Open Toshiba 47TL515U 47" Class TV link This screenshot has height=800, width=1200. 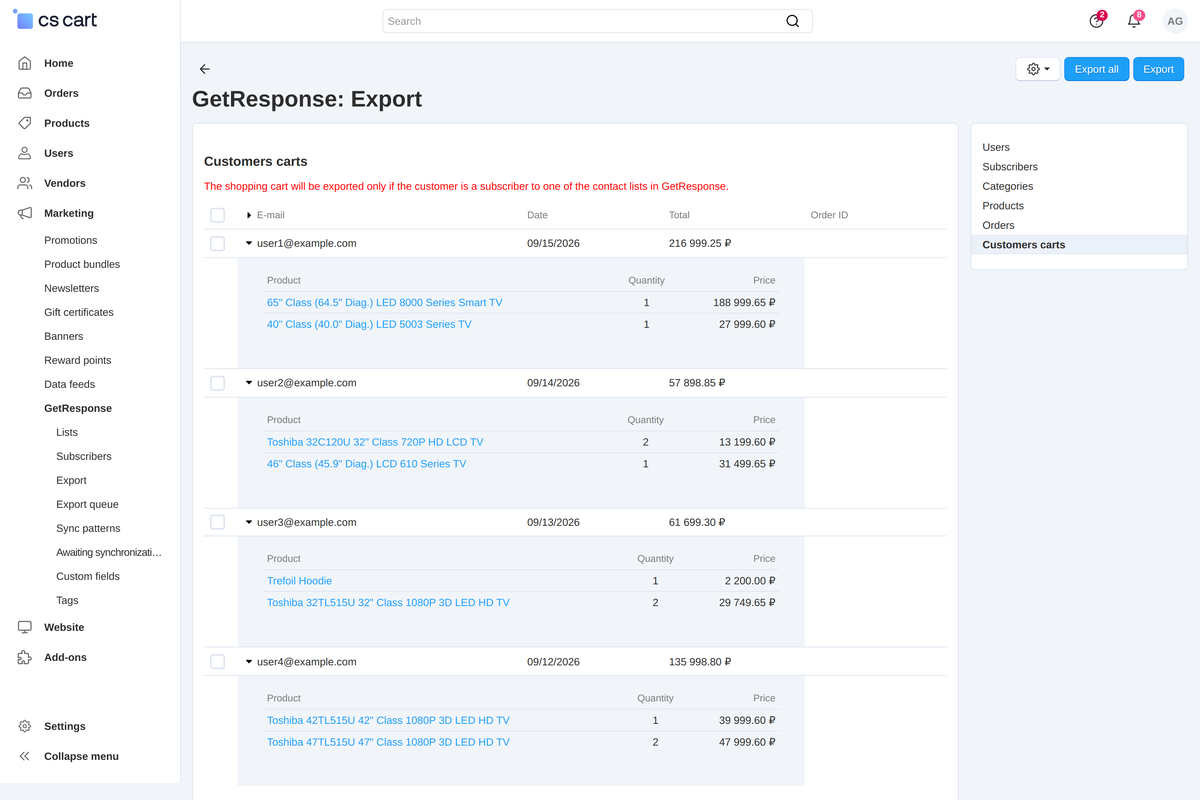pos(388,742)
